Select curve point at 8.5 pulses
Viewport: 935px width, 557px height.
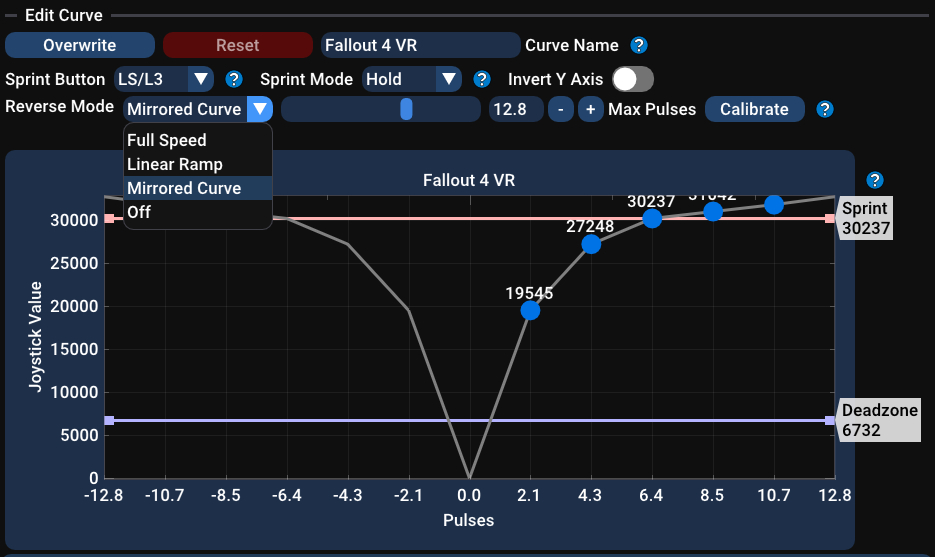tap(713, 211)
